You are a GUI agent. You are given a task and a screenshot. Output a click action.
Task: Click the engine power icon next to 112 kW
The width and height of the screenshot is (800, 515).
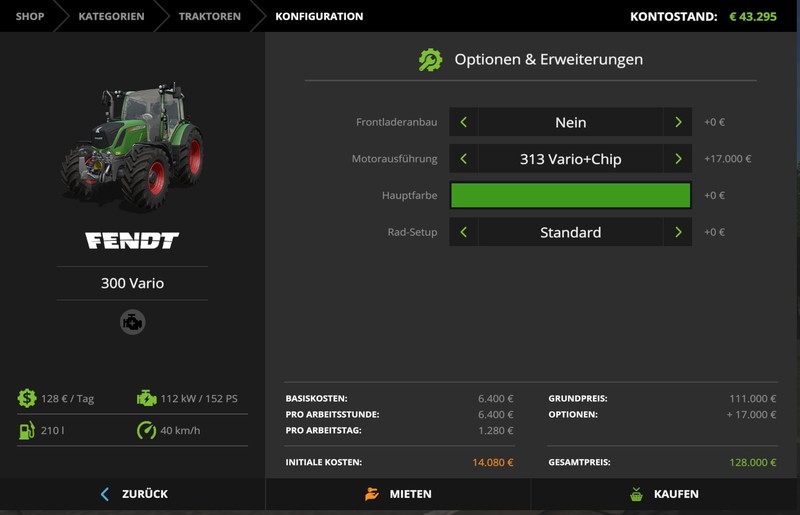(x=146, y=398)
